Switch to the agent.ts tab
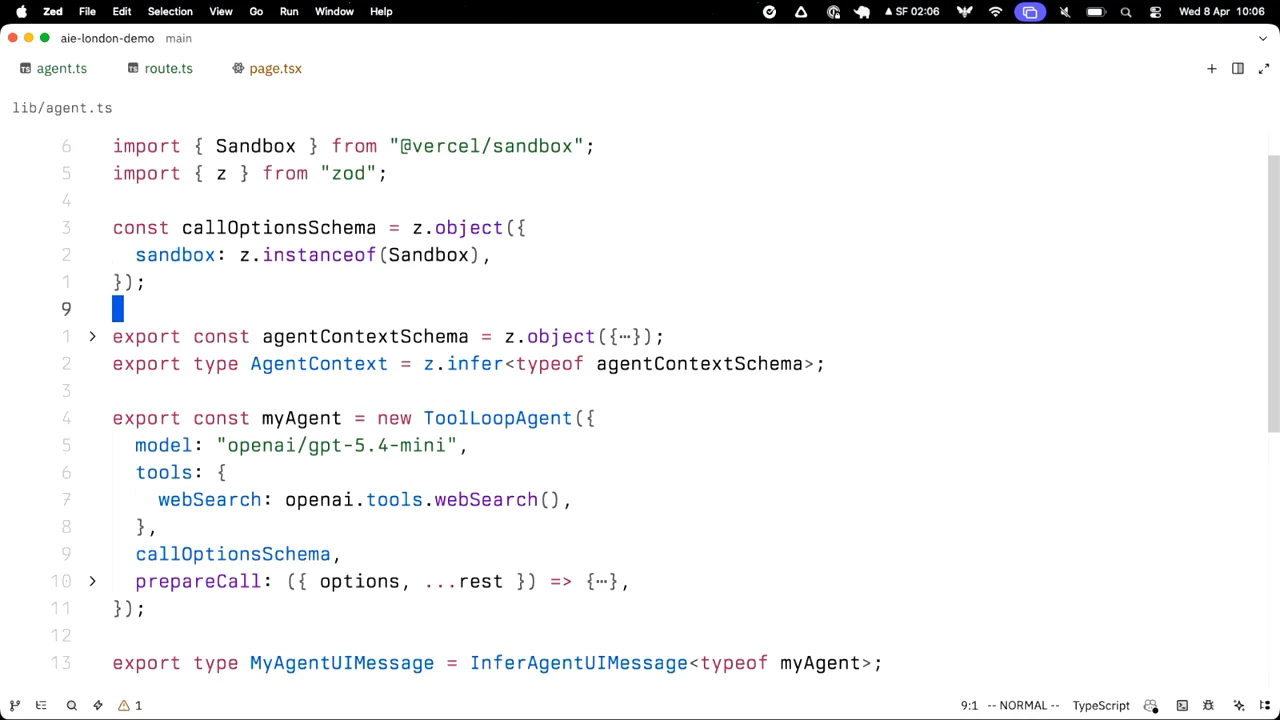1280x720 pixels. point(53,68)
